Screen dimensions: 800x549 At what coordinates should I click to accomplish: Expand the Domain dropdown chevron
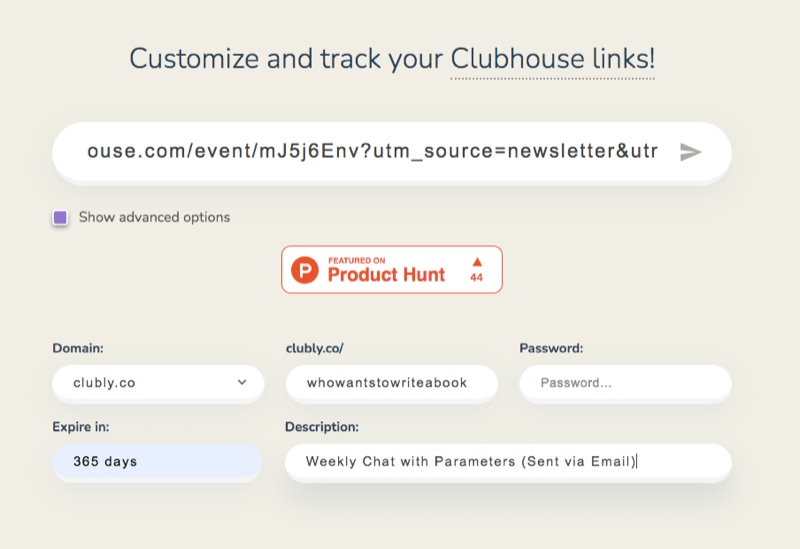[242, 382]
